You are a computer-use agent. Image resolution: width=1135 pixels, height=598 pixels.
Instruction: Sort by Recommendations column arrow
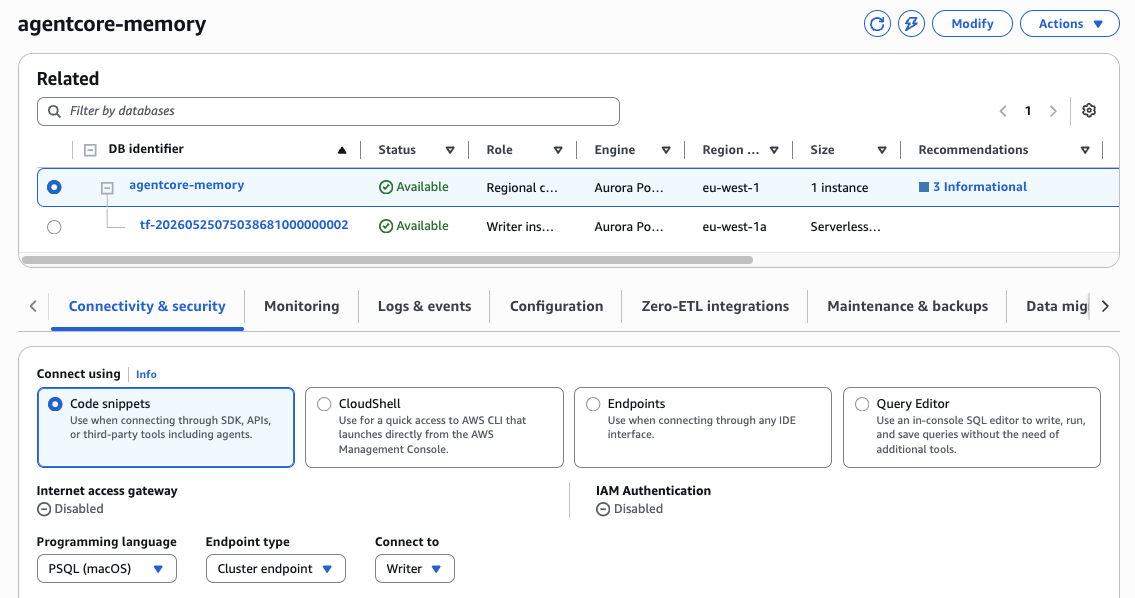(x=1085, y=150)
